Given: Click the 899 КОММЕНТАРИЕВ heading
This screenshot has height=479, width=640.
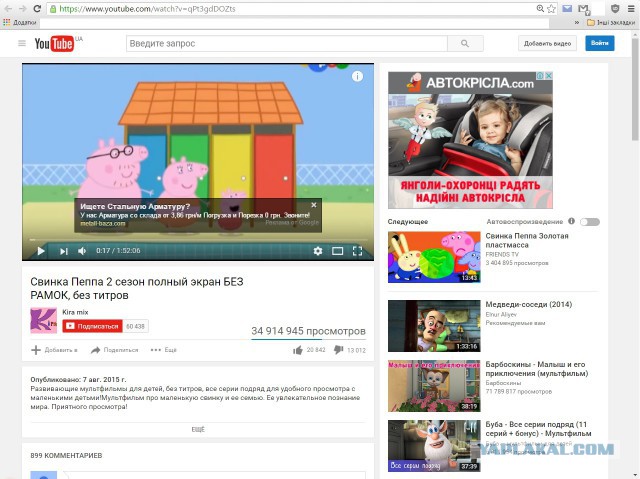Looking at the screenshot, I should point(66,455).
